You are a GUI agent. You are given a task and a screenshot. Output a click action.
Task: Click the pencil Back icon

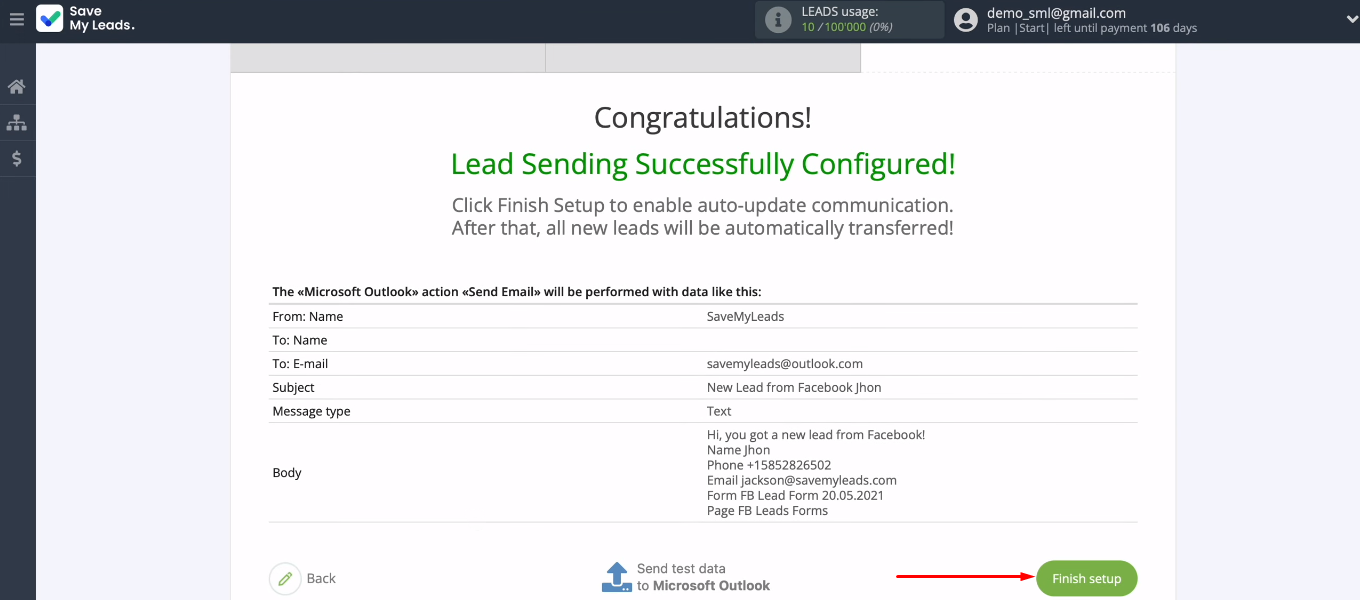(x=285, y=578)
